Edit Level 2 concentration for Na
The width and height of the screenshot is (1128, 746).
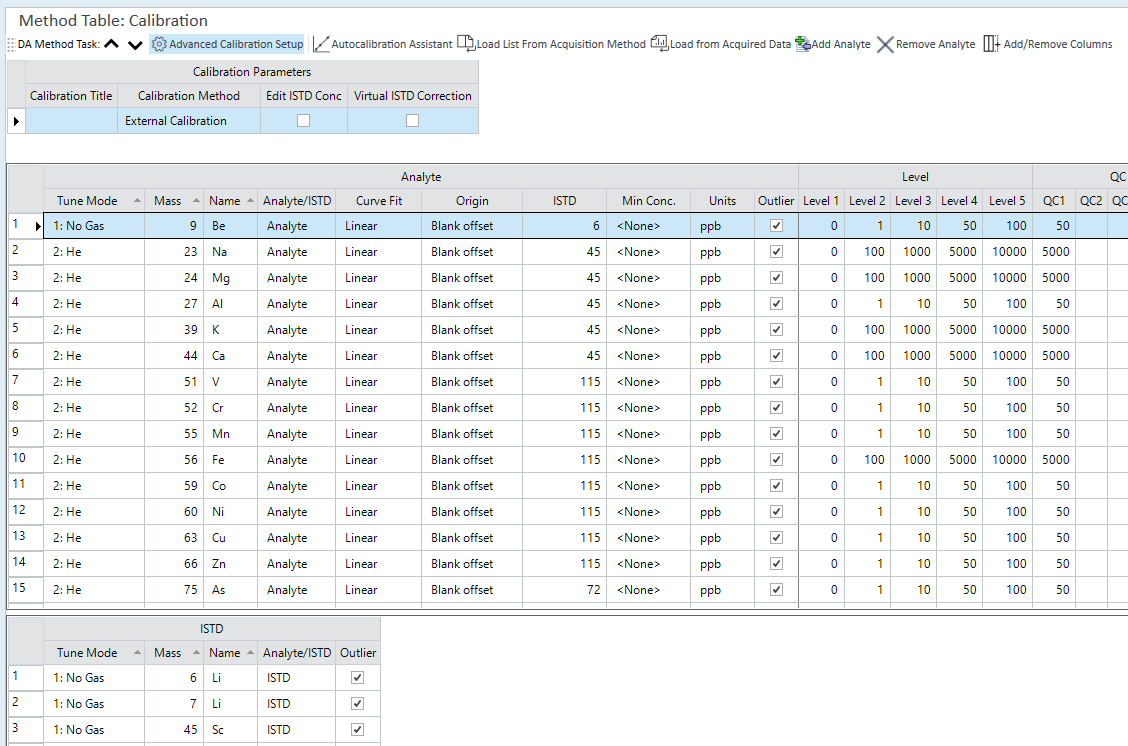point(867,252)
